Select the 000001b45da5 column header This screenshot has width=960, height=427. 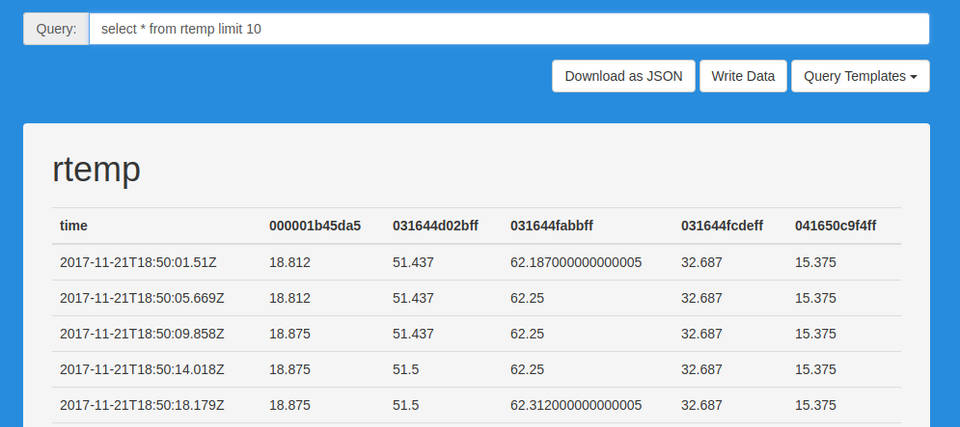point(314,226)
